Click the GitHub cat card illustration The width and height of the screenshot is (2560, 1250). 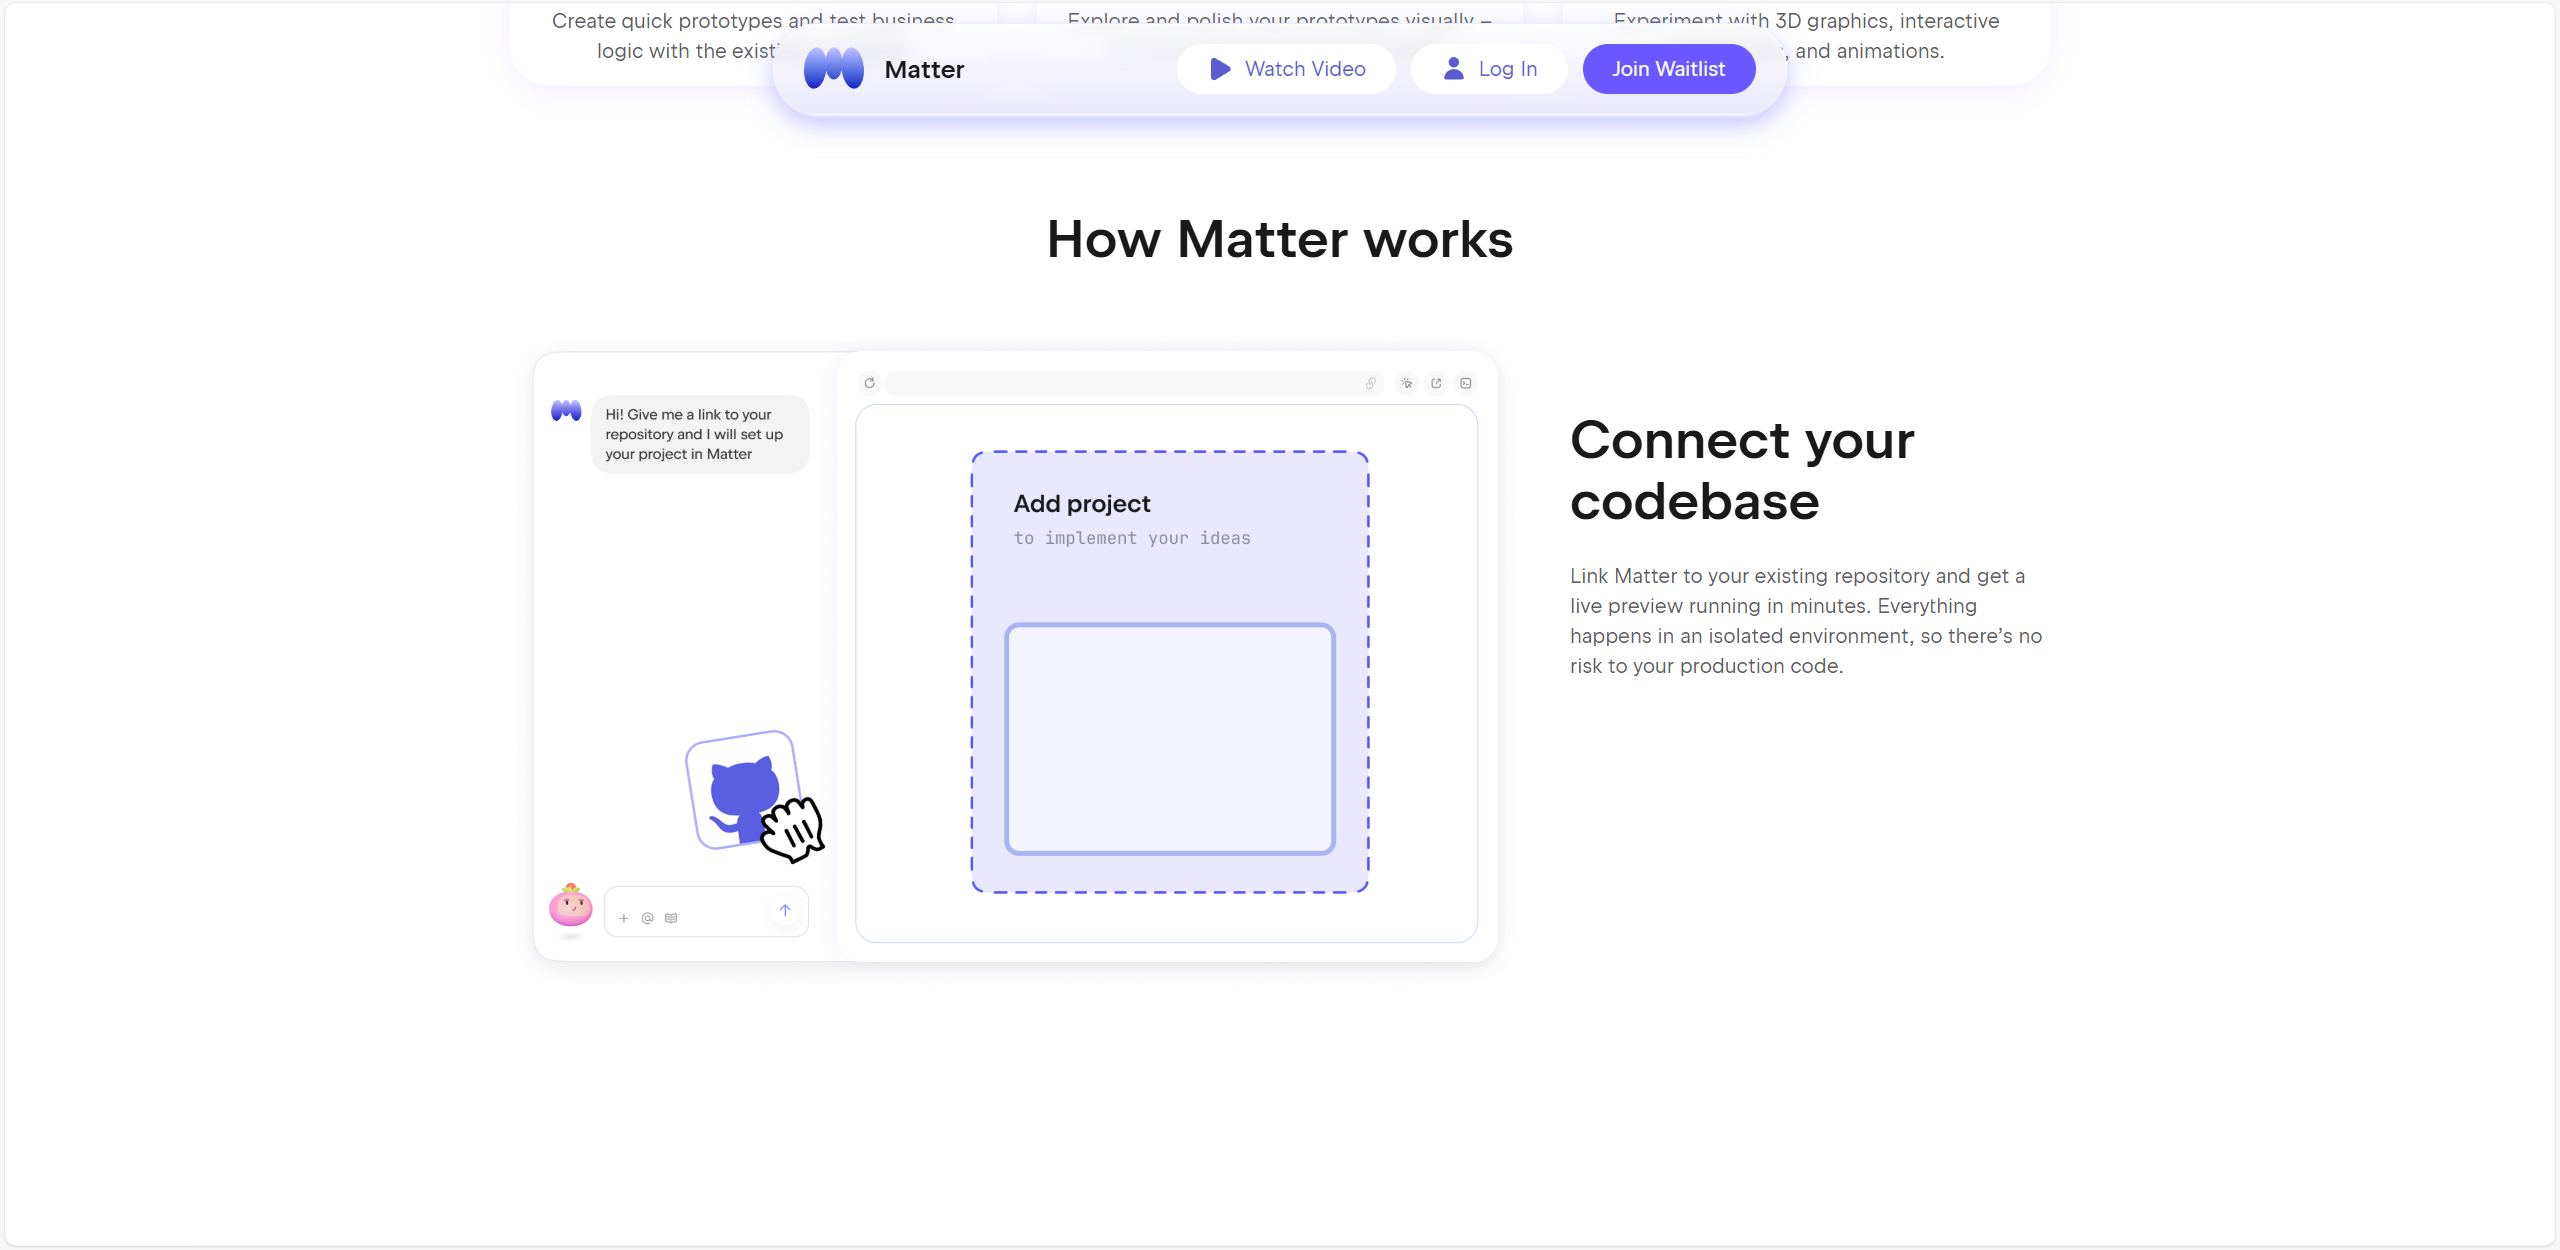point(745,790)
